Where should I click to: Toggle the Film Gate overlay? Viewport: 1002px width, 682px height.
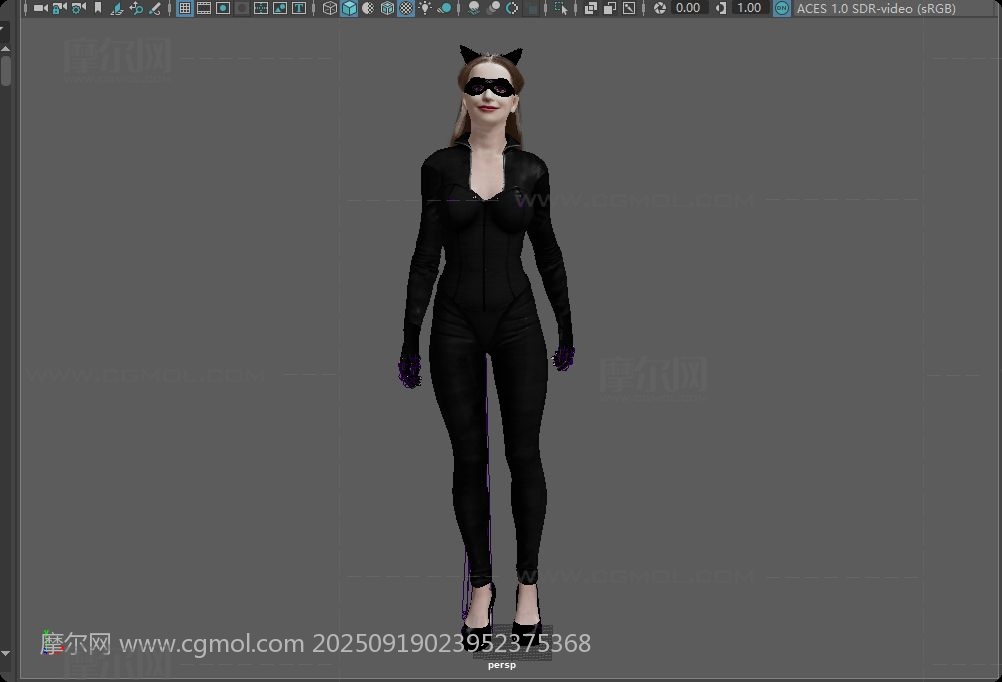click(204, 8)
